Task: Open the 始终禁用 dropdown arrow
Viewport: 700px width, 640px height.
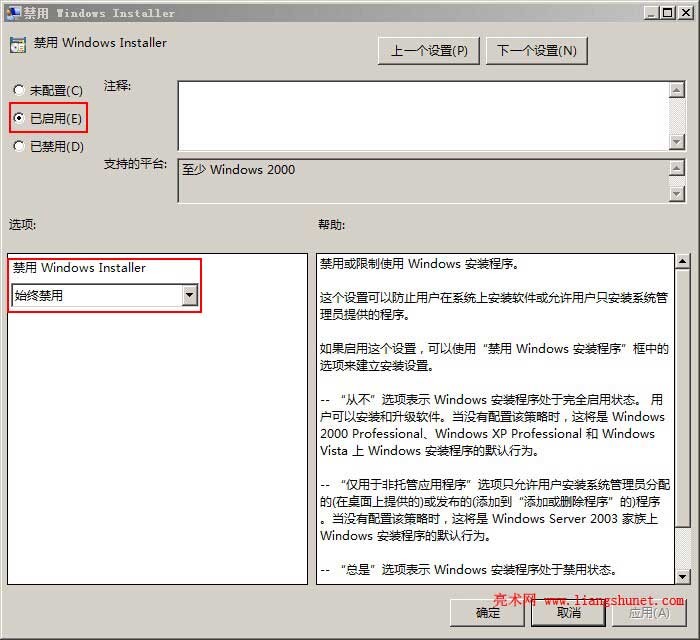Action: point(190,295)
